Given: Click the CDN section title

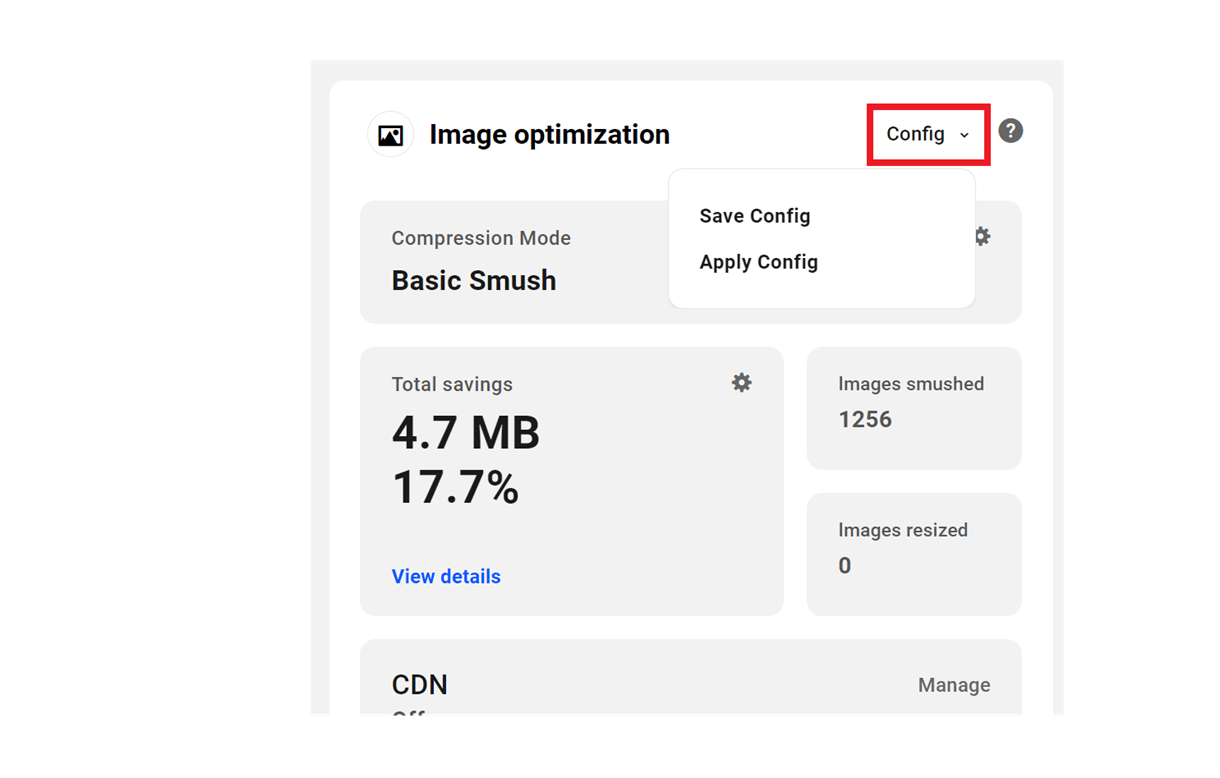Looking at the screenshot, I should pyautogui.click(x=419, y=685).
